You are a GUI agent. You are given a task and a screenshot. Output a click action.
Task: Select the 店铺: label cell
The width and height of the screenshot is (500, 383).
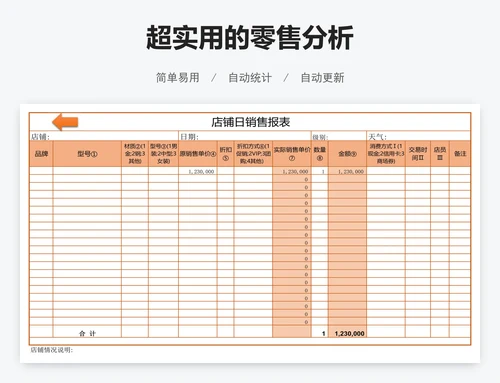click(x=104, y=136)
